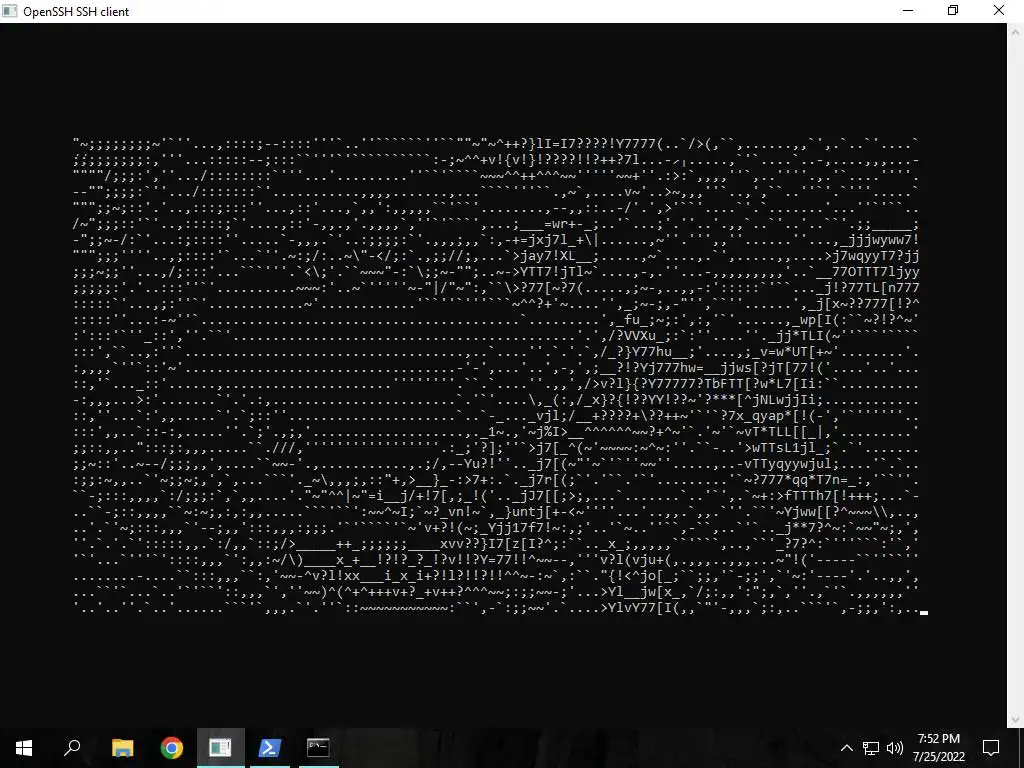
Task: Click the OpenSSH window title icon
Action: pyautogui.click(x=9, y=11)
